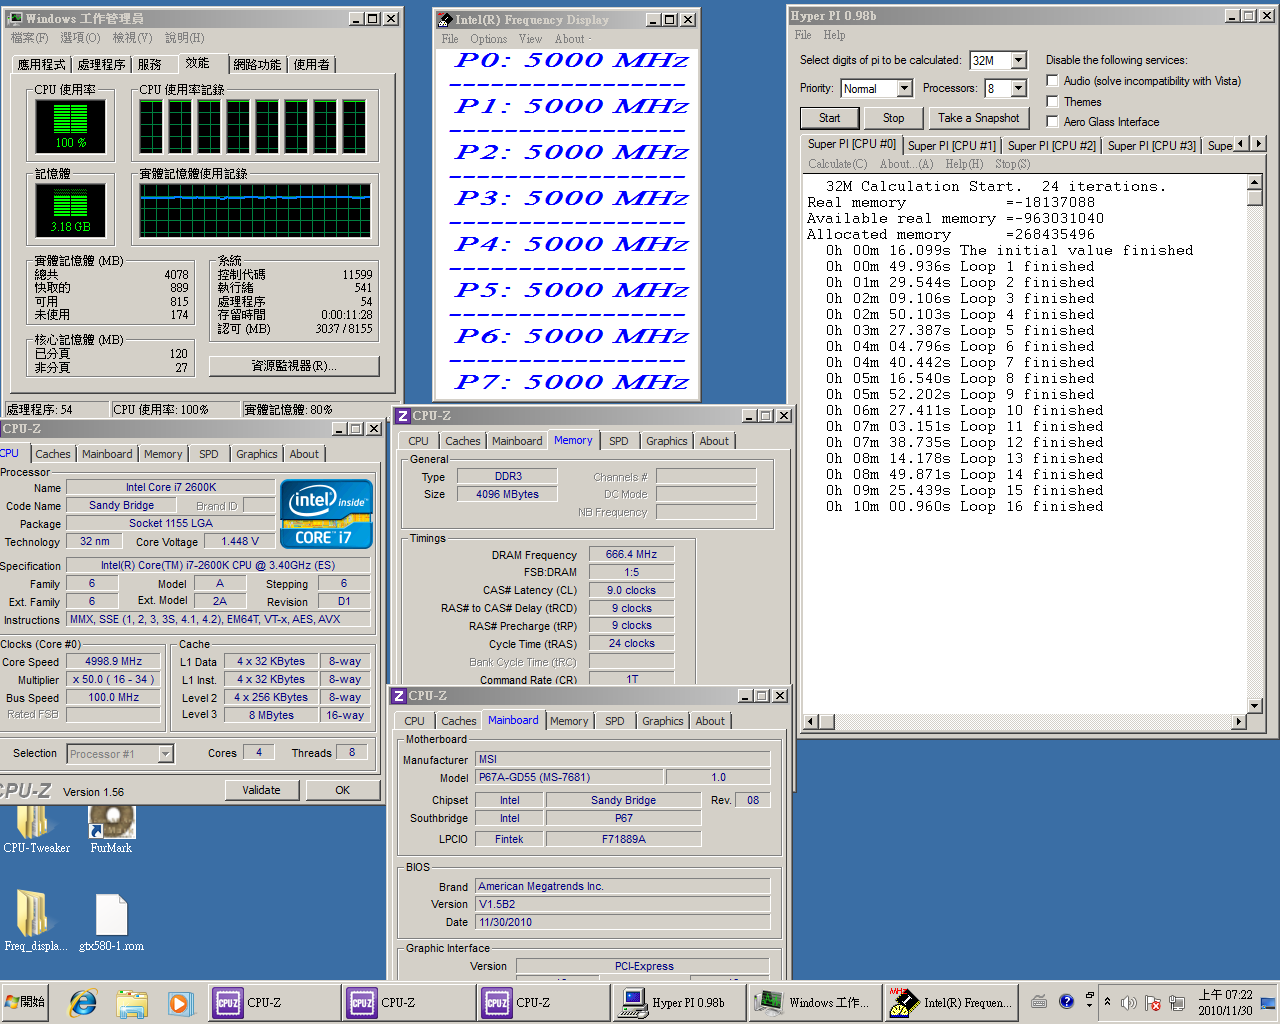Click the memory 3.18 GB meter
Viewport: 1280px width, 1024px height.
[x=70, y=210]
